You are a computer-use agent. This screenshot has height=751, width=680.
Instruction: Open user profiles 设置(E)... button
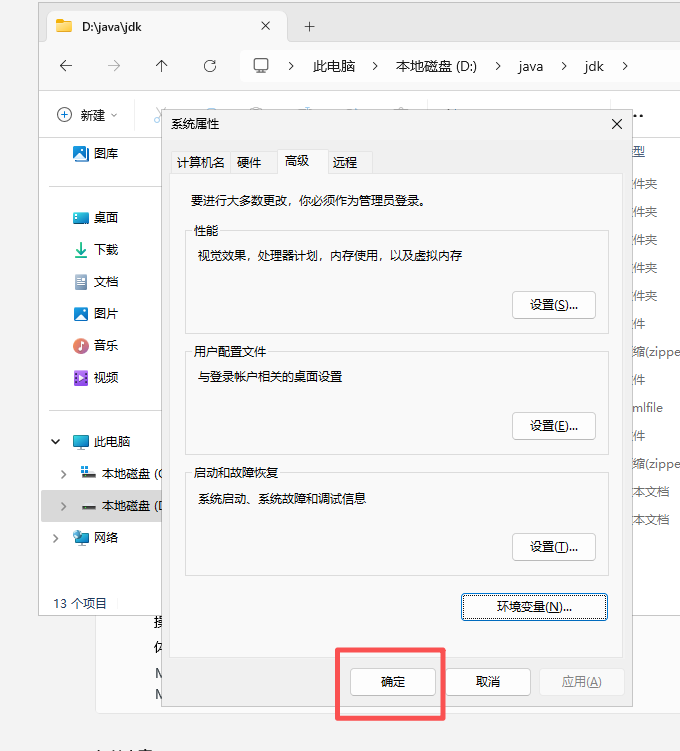(x=554, y=426)
